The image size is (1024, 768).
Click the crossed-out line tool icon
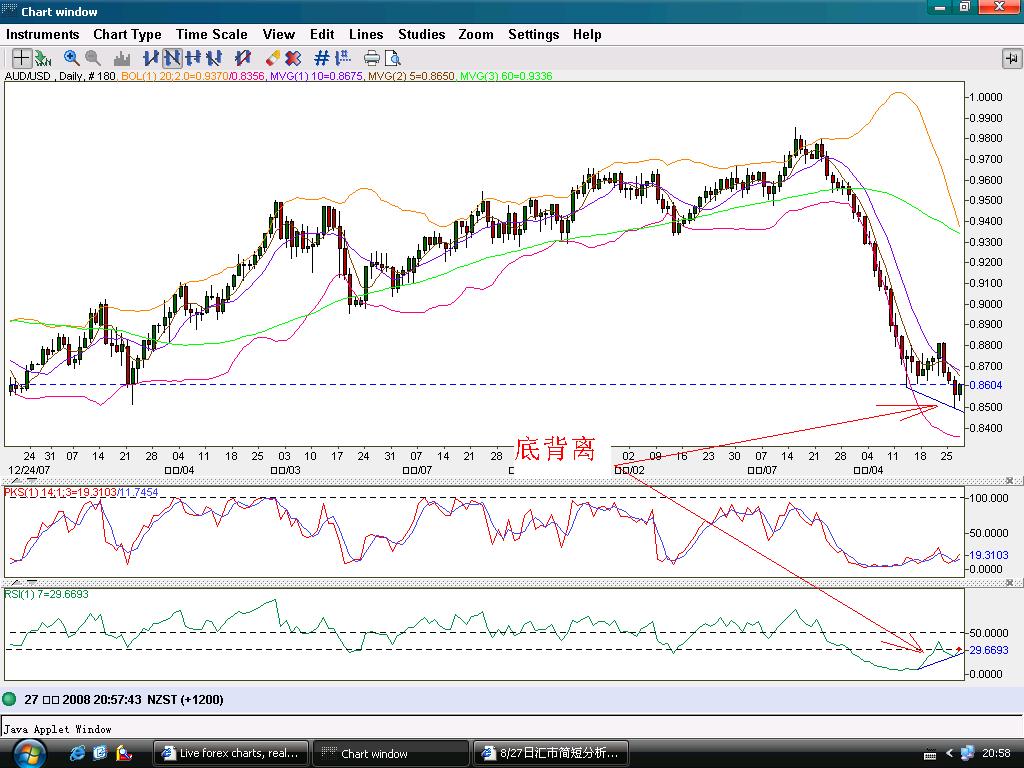click(x=243, y=58)
